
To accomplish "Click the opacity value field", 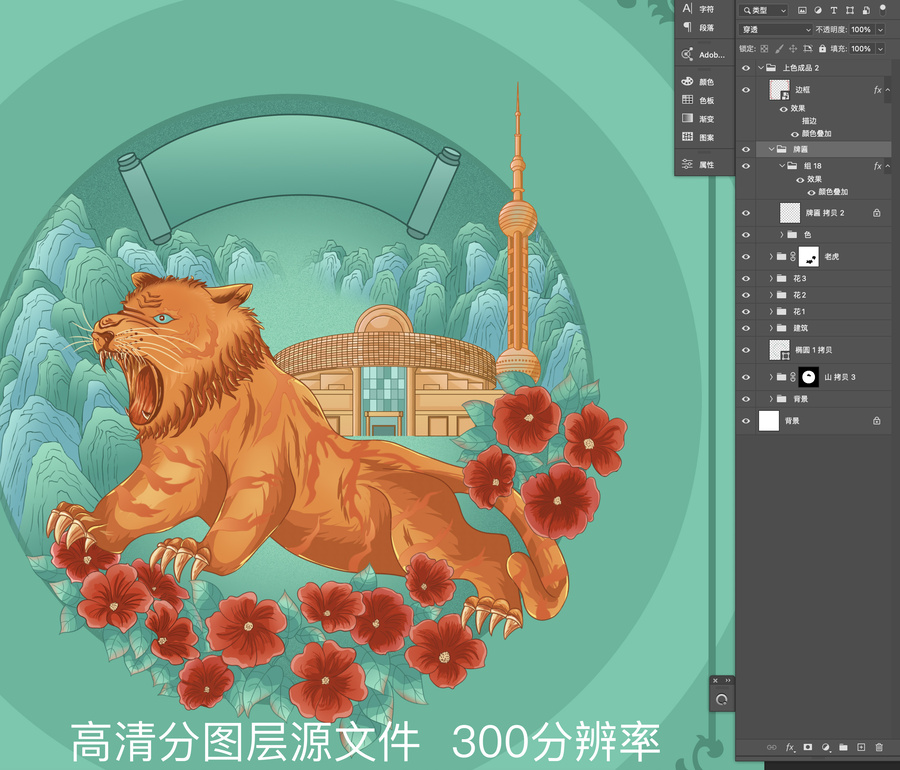I will point(861,29).
